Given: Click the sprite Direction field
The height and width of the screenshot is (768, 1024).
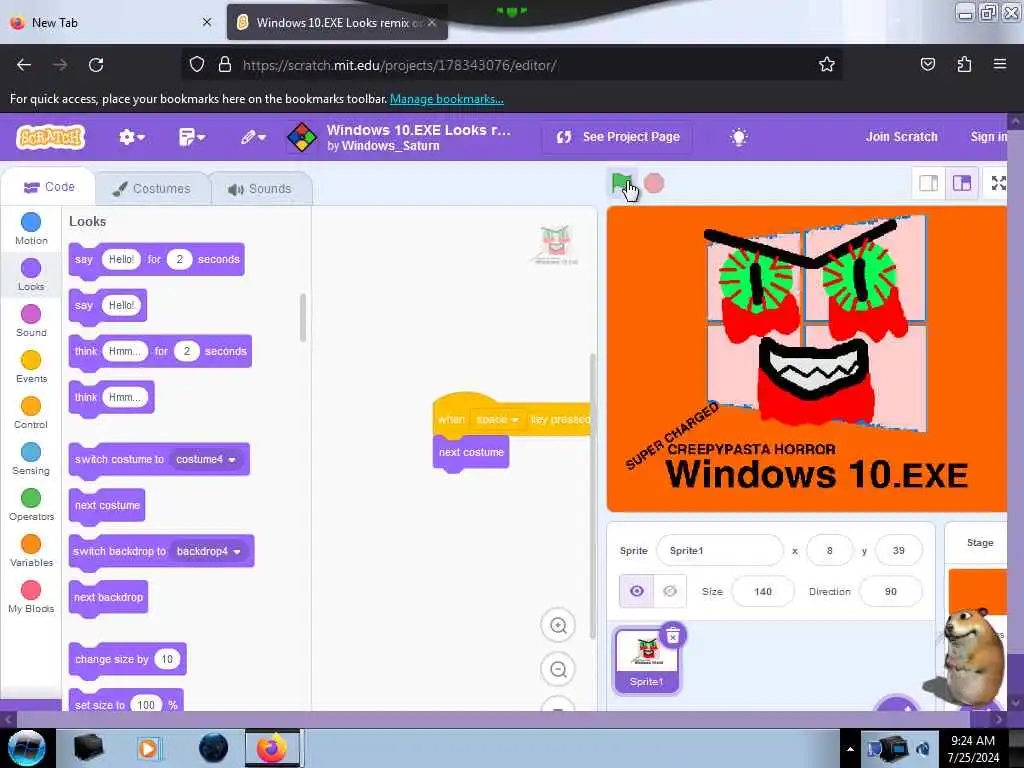Looking at the screenshot, I should tap(891, 592).
